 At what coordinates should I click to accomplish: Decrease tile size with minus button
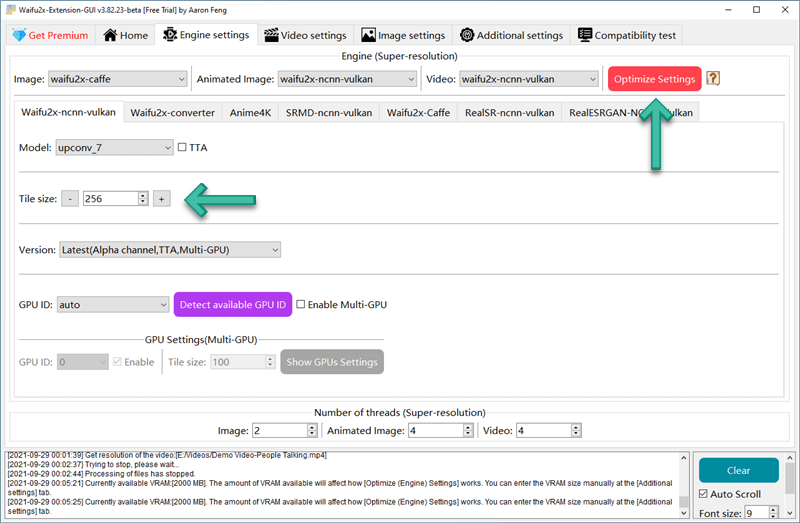pyautogui.click(x=70, y=199)
